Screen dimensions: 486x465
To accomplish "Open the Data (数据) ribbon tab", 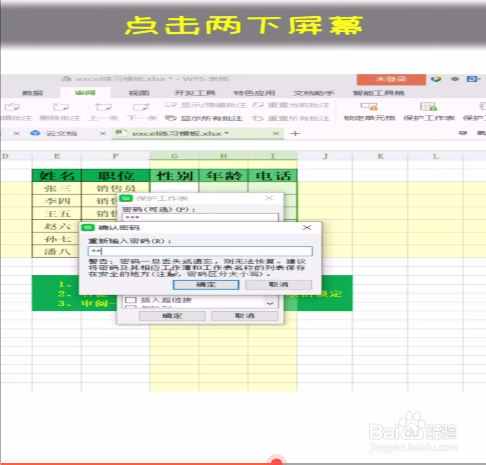I will pyautogui.click(x=33, y=93).
